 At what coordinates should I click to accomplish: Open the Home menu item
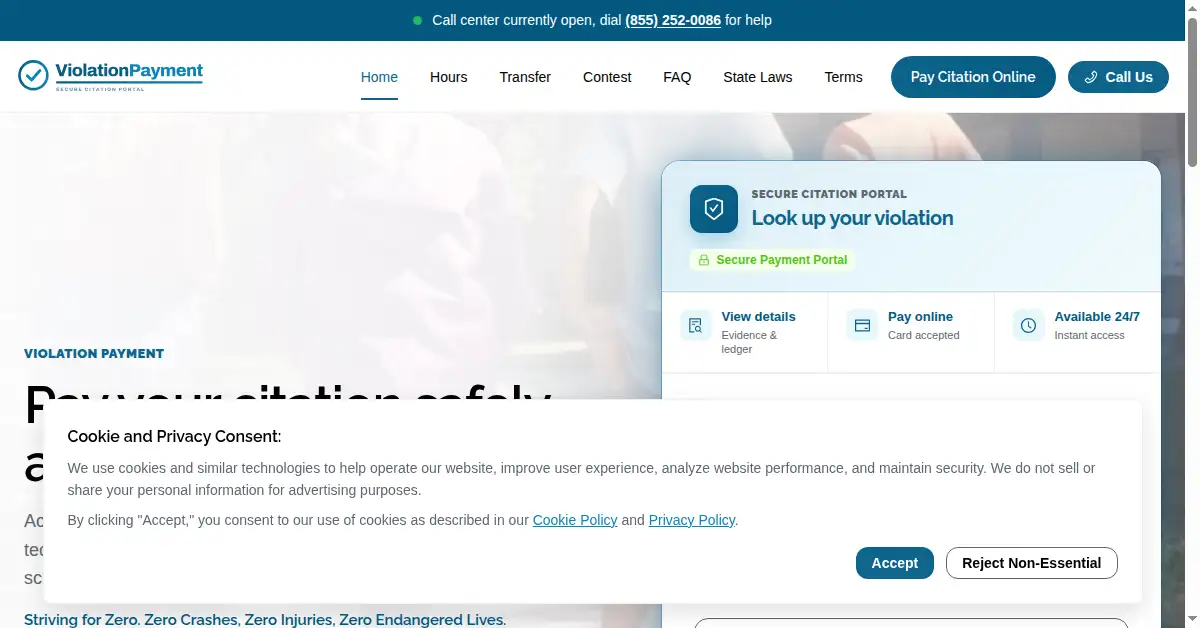(x=379, y=77)
